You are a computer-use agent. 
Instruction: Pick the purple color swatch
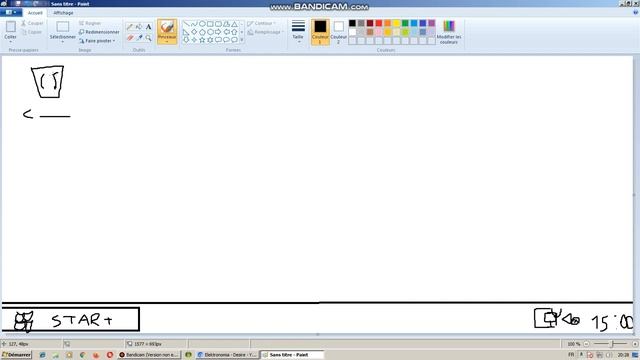(x=431, y=23)
